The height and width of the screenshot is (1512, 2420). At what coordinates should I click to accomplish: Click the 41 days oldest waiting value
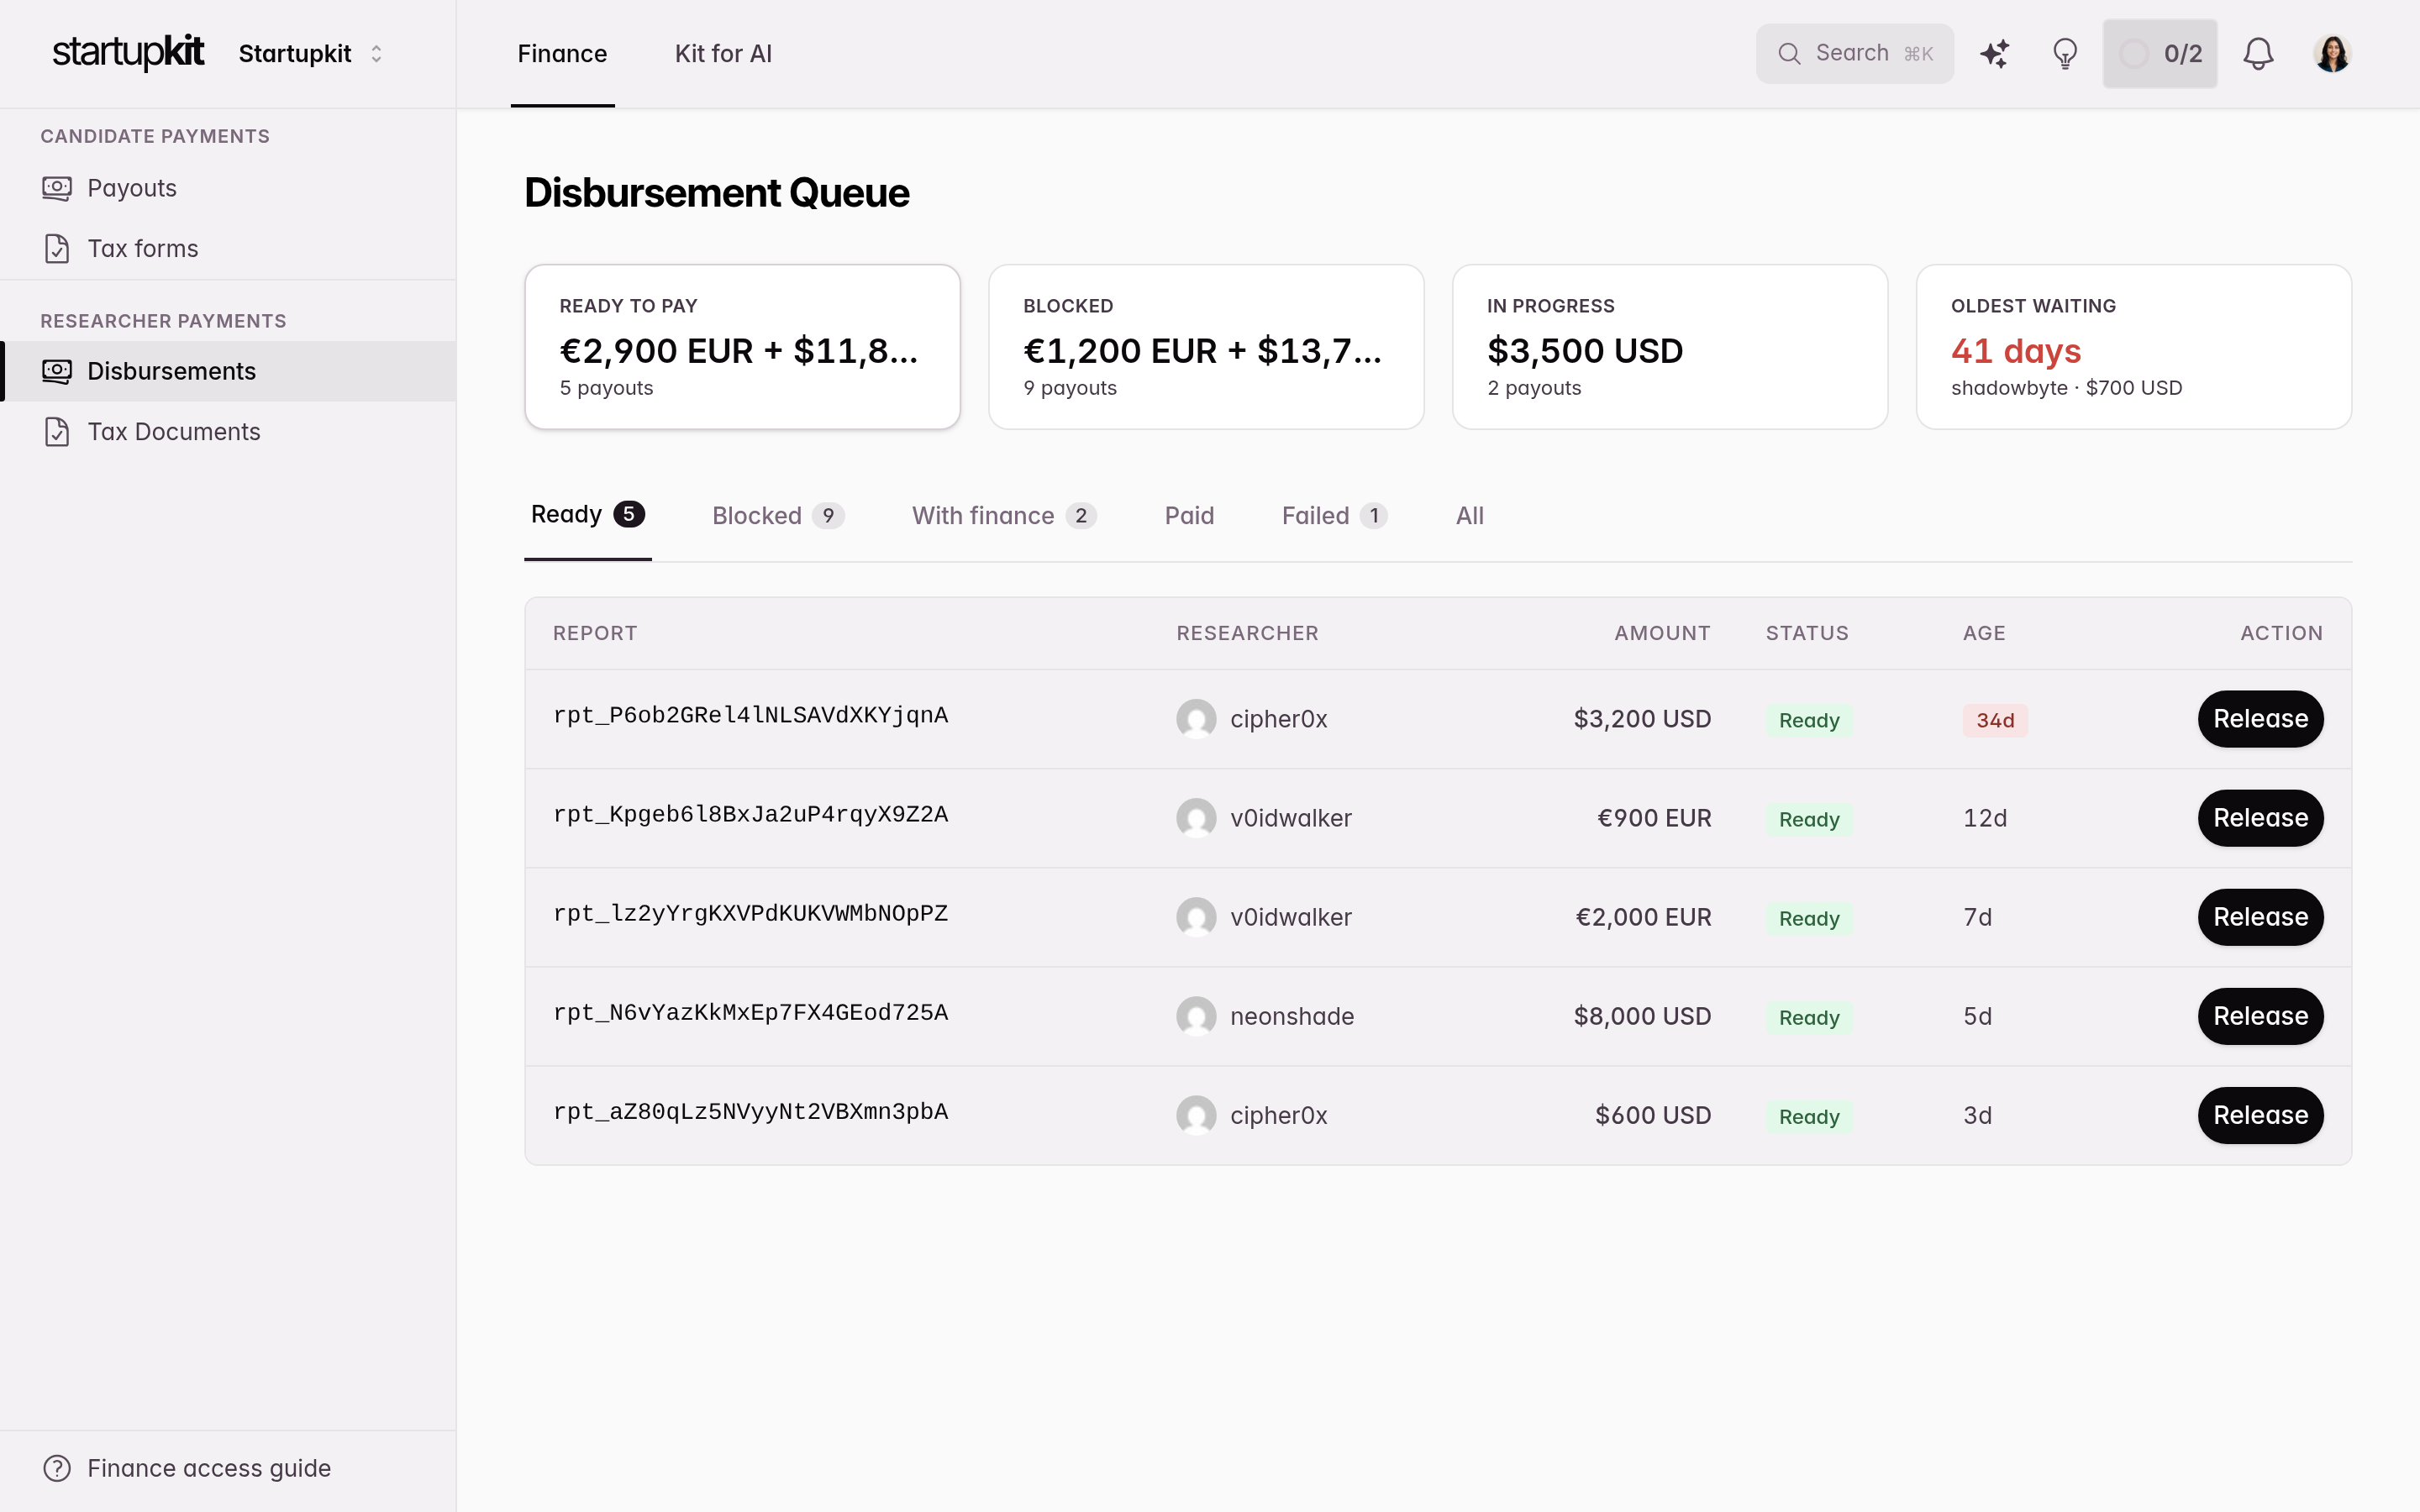2015,351
